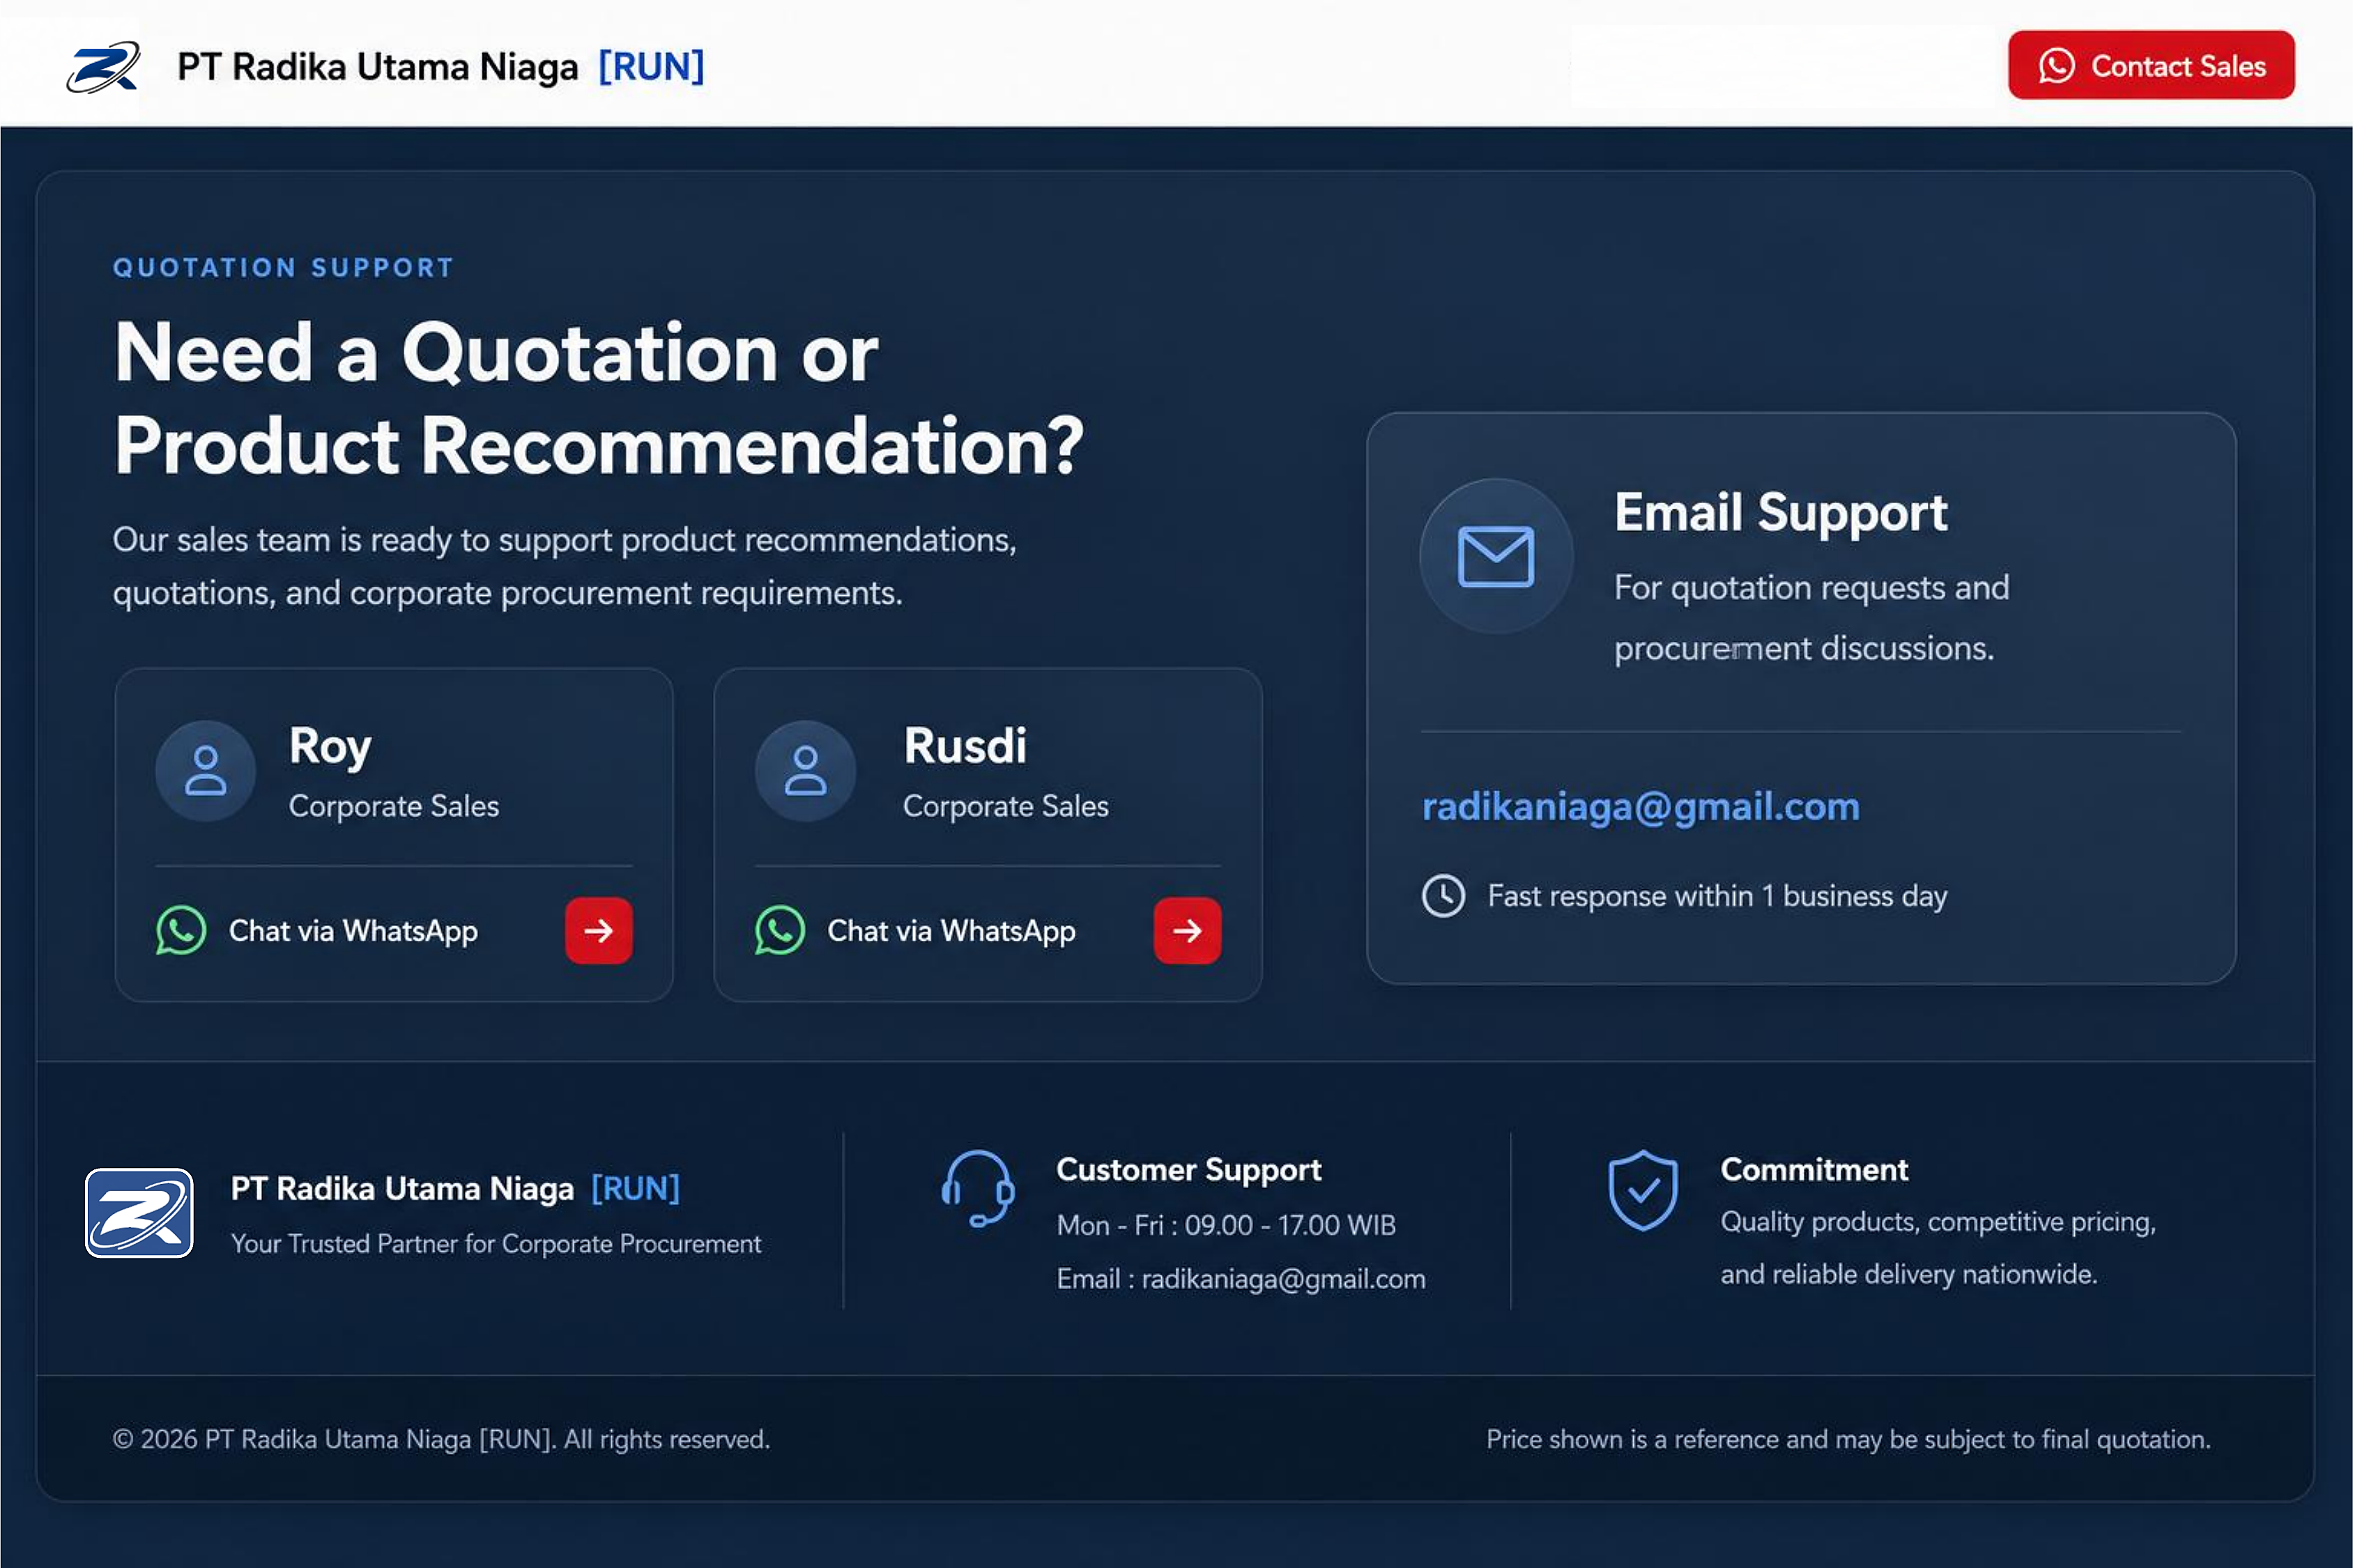Click the copyright 2026 notice text
The image size is (2353, 1568).
pyautogui.click(x=441, y=1439)
